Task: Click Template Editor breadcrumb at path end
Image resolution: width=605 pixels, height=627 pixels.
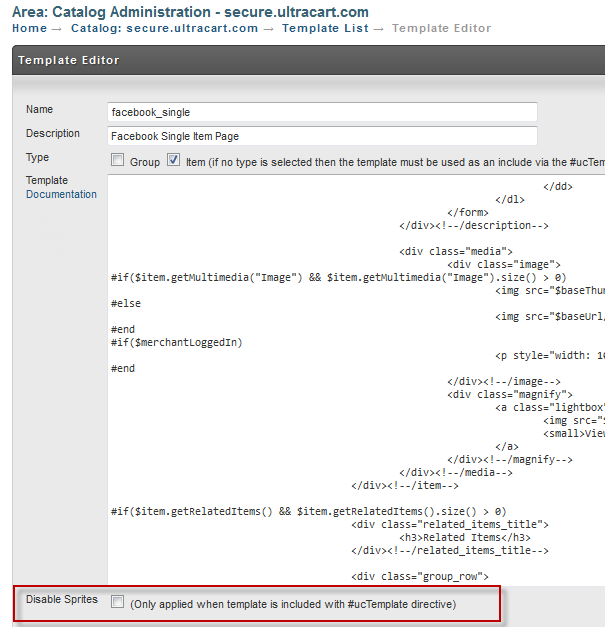Action: pyautogui.click(x=441, y=28)
